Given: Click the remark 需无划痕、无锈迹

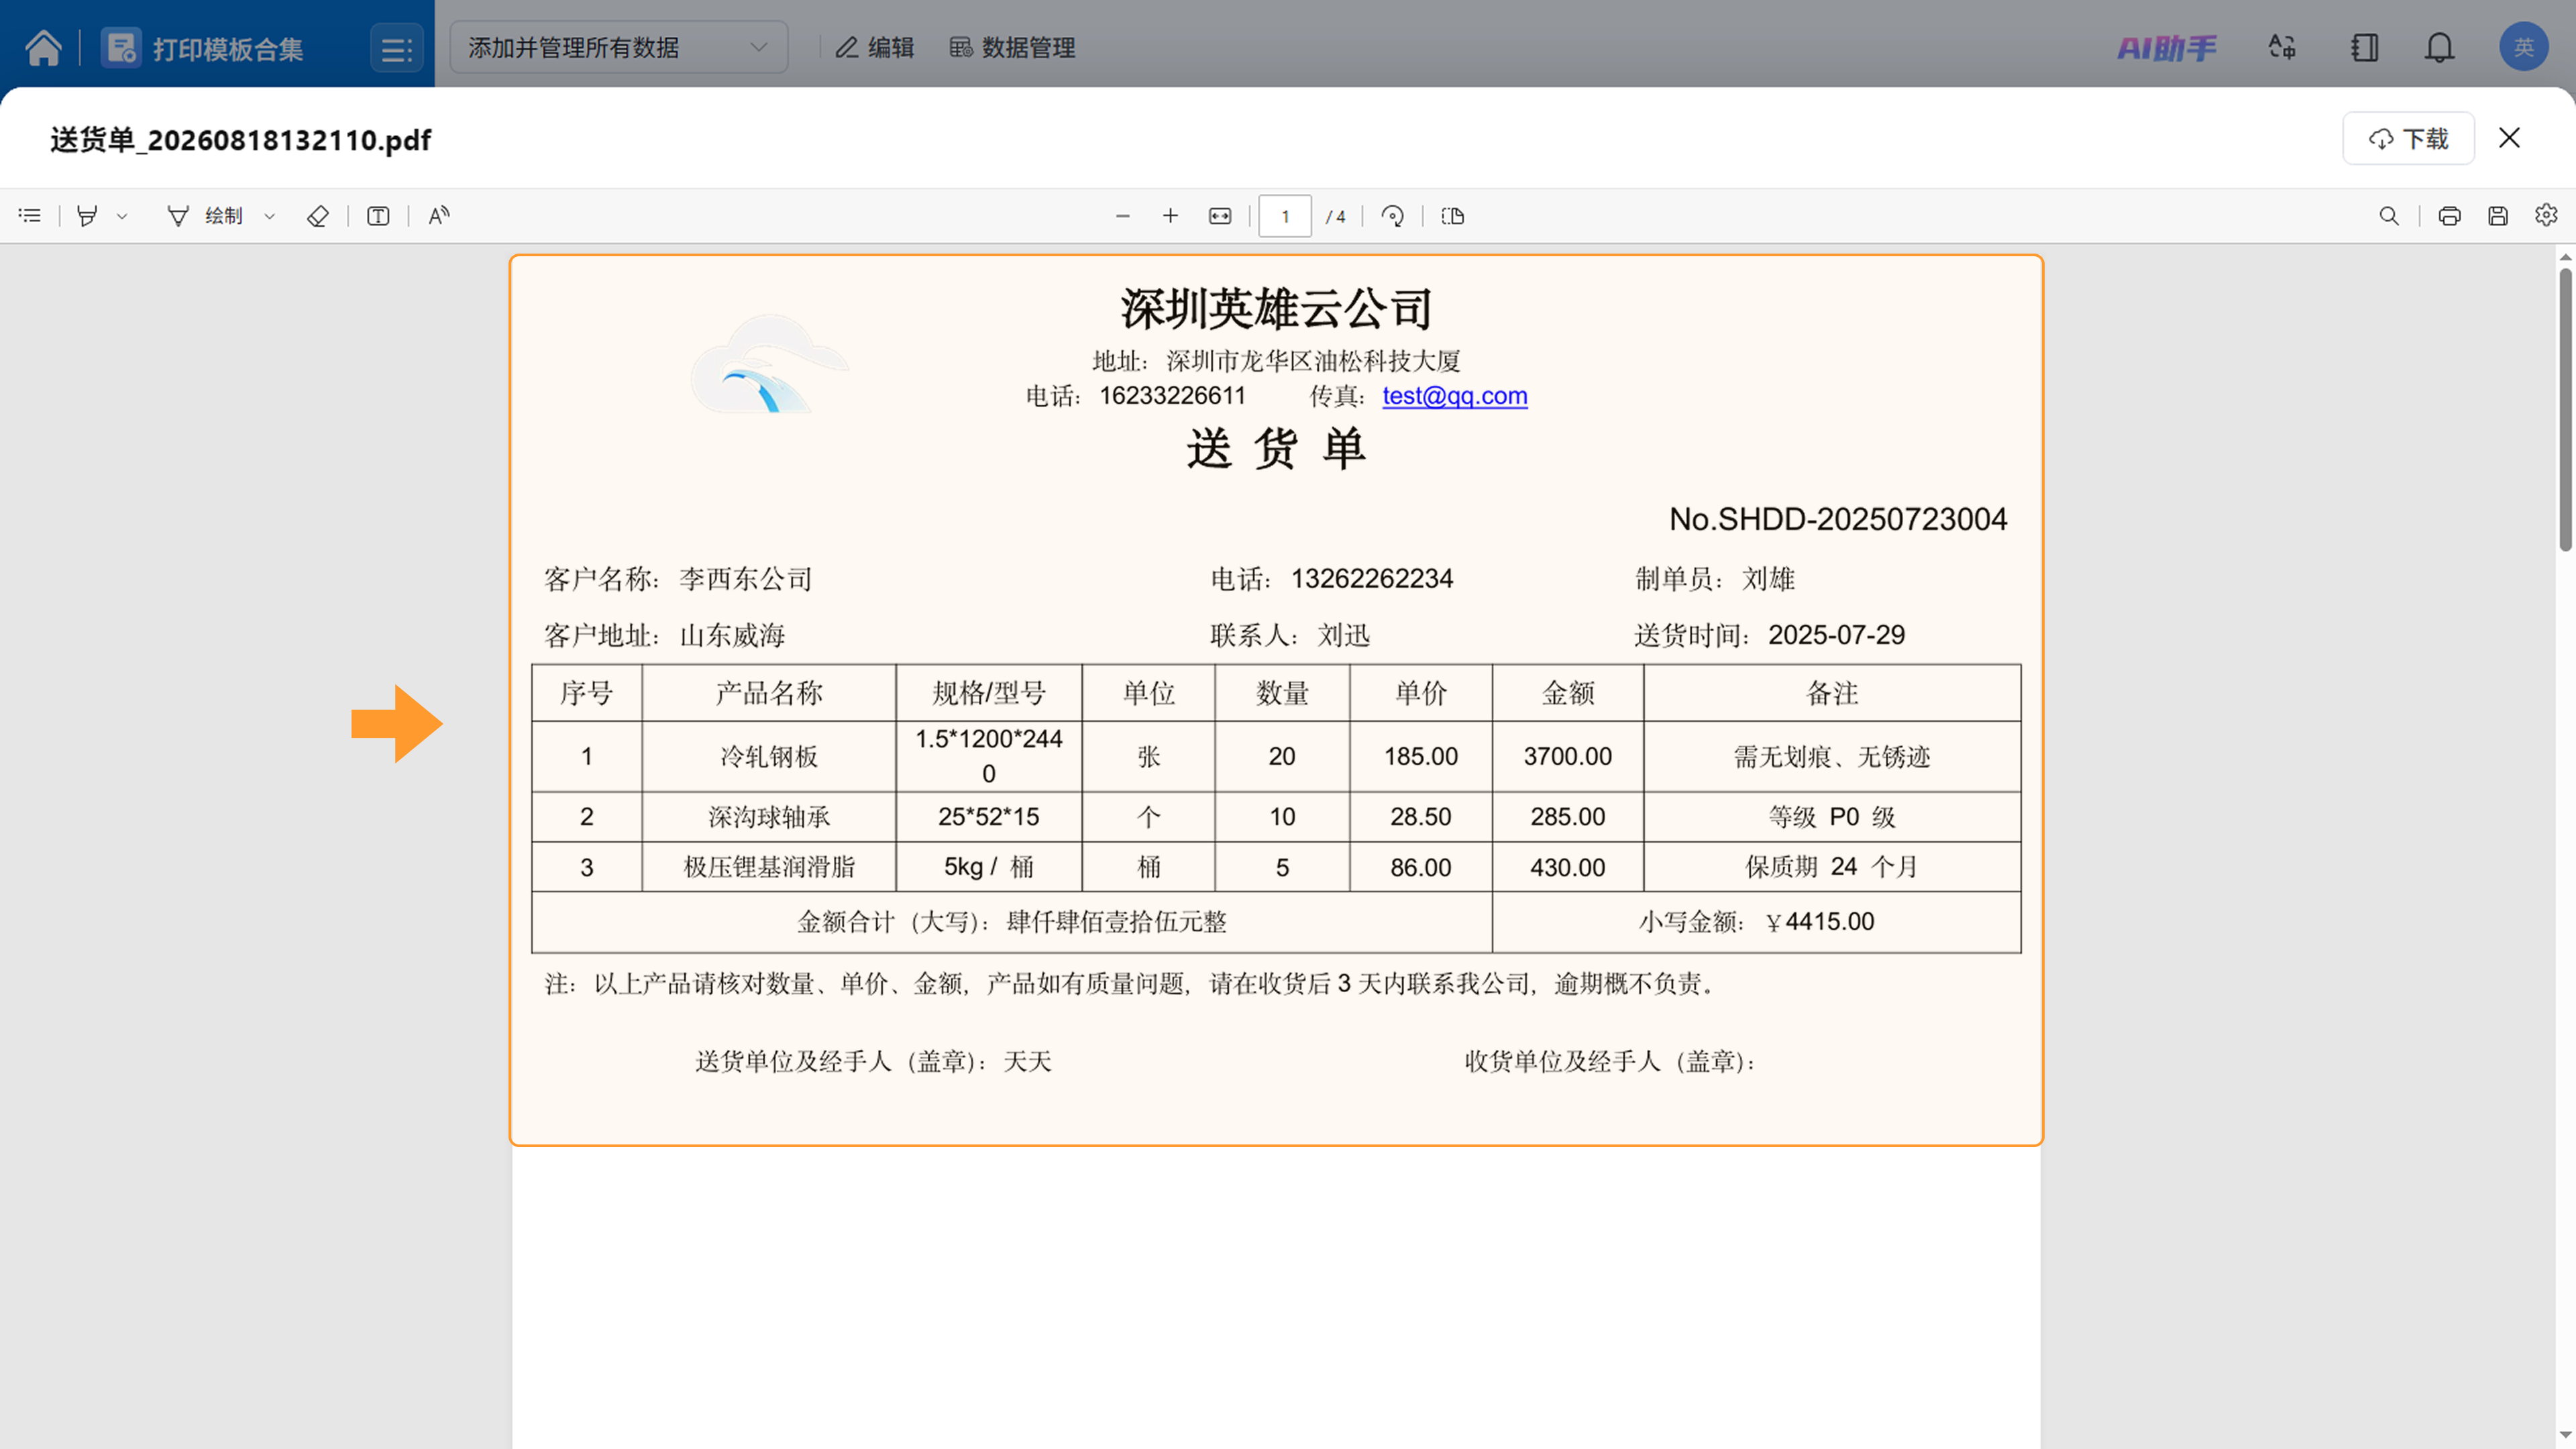Looking at the screenshot, I should 1832,757.
